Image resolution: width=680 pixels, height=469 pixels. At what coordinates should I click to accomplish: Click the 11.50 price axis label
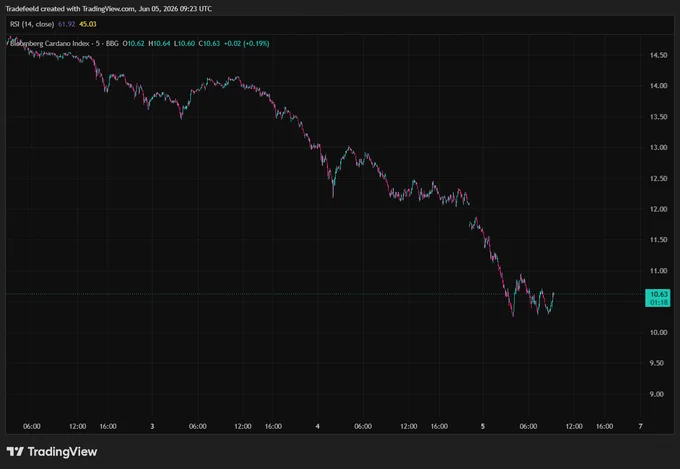658,240
